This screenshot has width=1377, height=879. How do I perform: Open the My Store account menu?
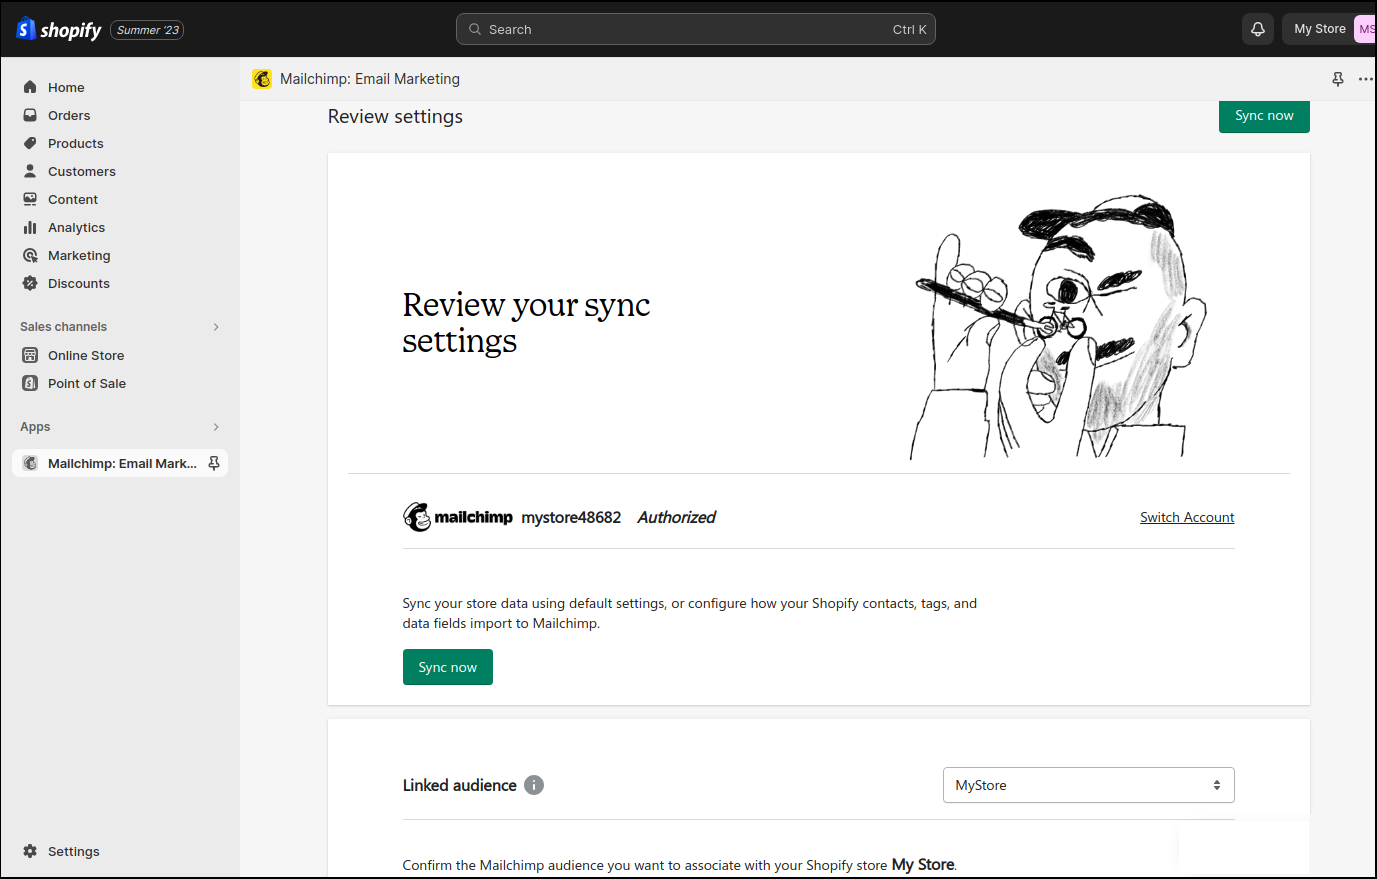[x=1329, y=29]
